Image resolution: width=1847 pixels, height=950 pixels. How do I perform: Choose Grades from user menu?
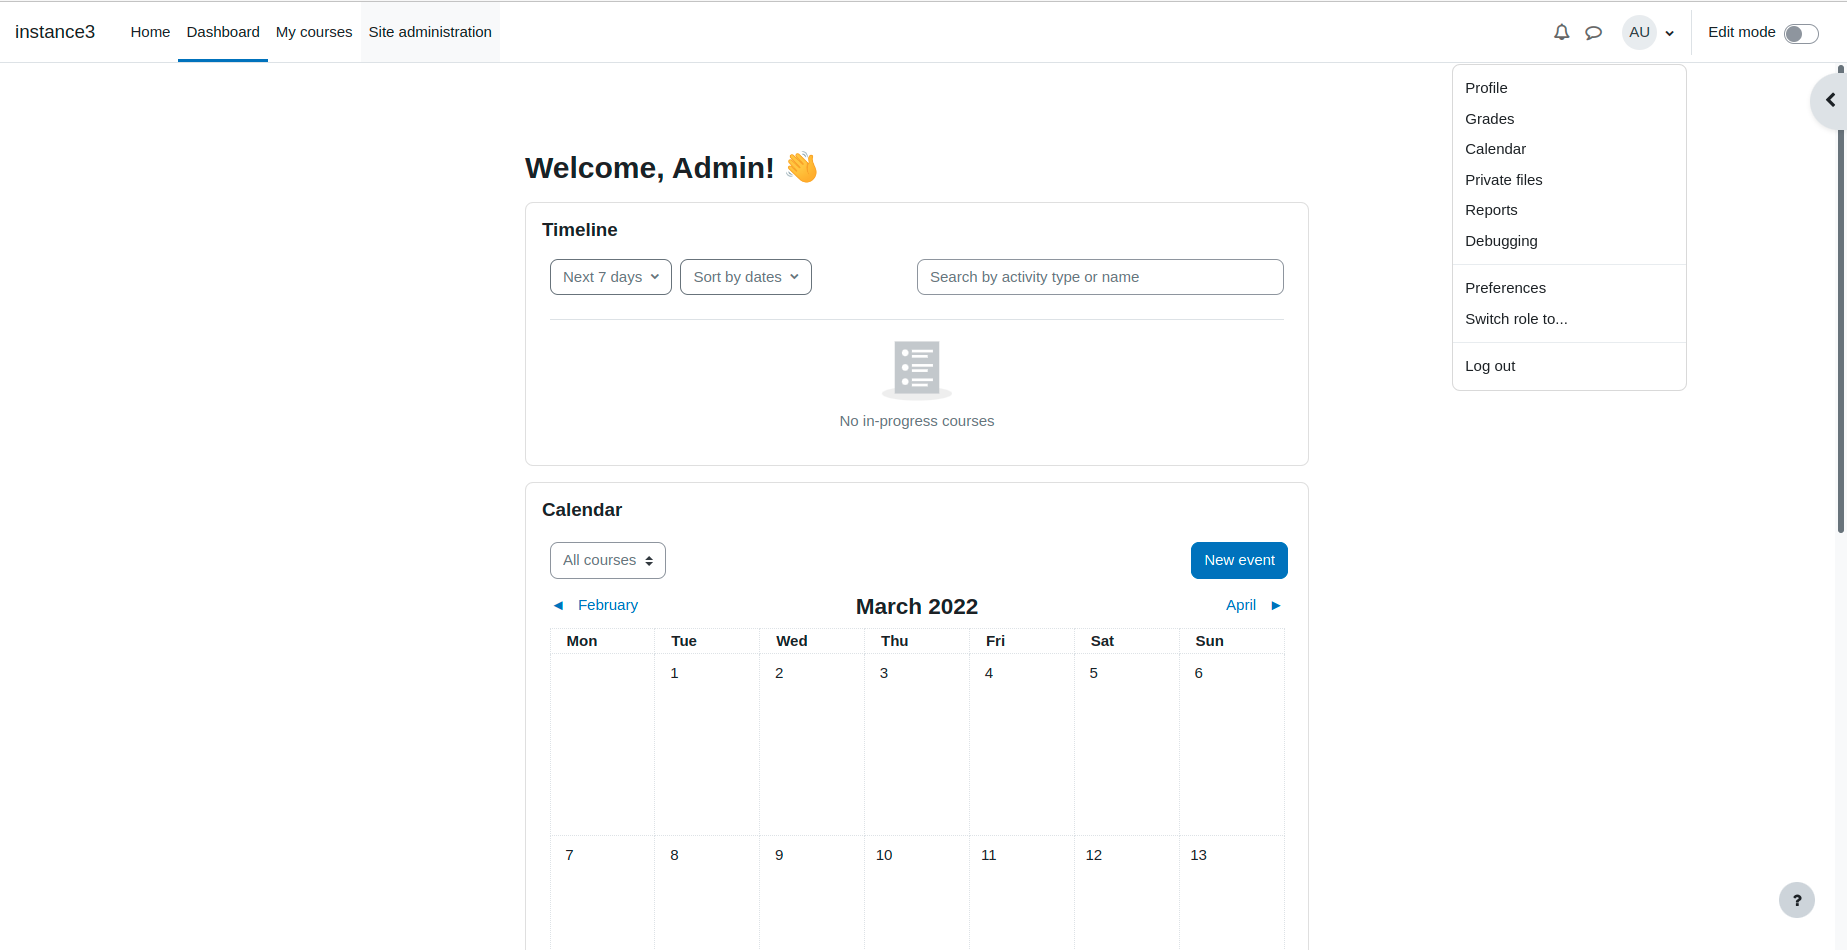tap(1569, 119)
